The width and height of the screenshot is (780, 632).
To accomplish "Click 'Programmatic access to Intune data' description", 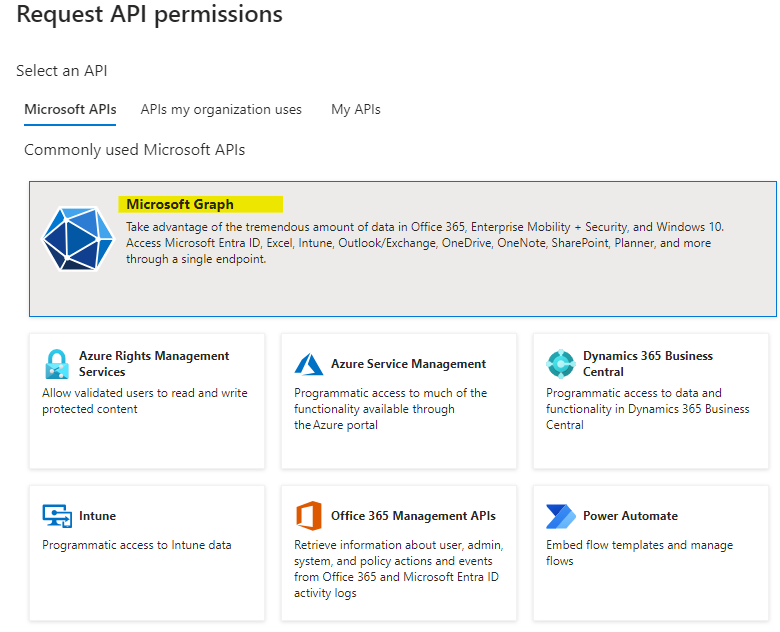I will click(137, 545).
